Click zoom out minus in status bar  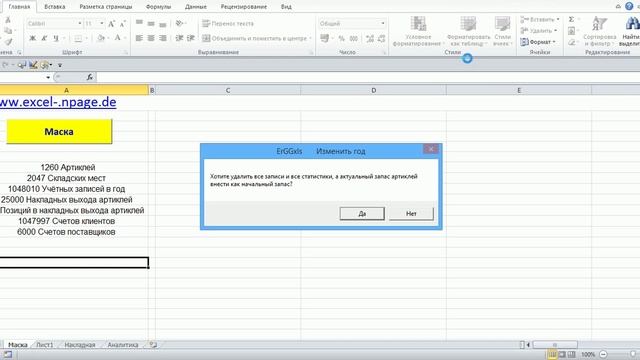click(x=603, y=354)
